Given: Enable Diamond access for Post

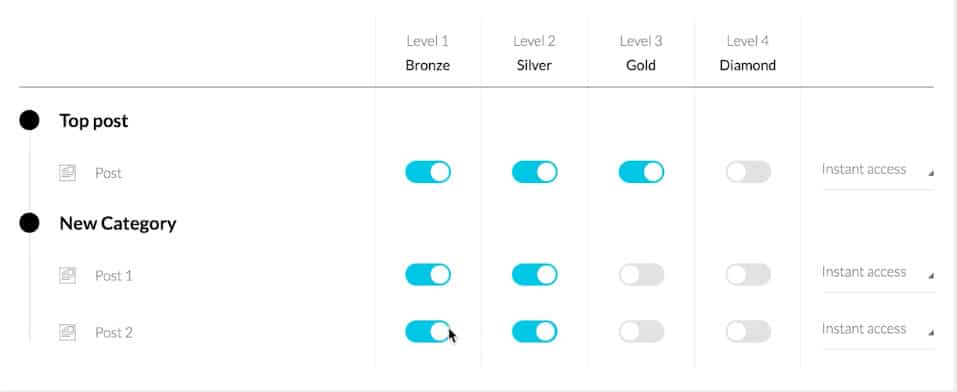Looking at the screenshot, I should [748, 172].
